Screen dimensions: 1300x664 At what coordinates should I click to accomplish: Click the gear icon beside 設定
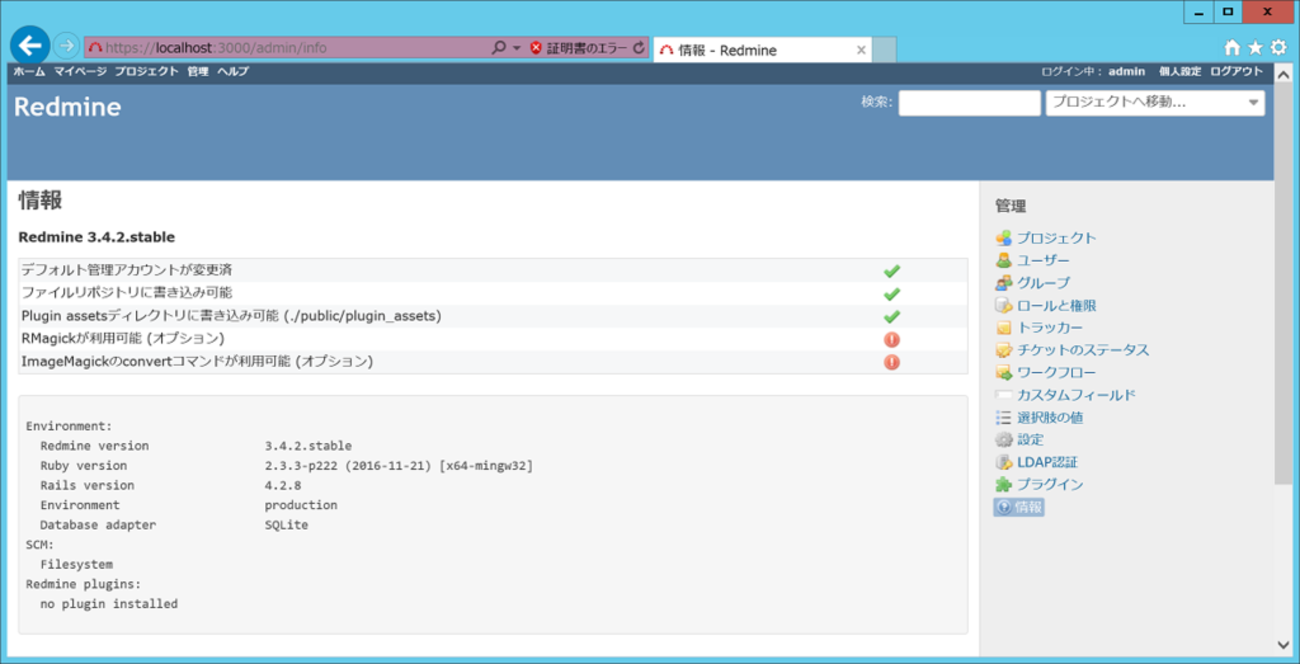click(x=1003, y=440)
